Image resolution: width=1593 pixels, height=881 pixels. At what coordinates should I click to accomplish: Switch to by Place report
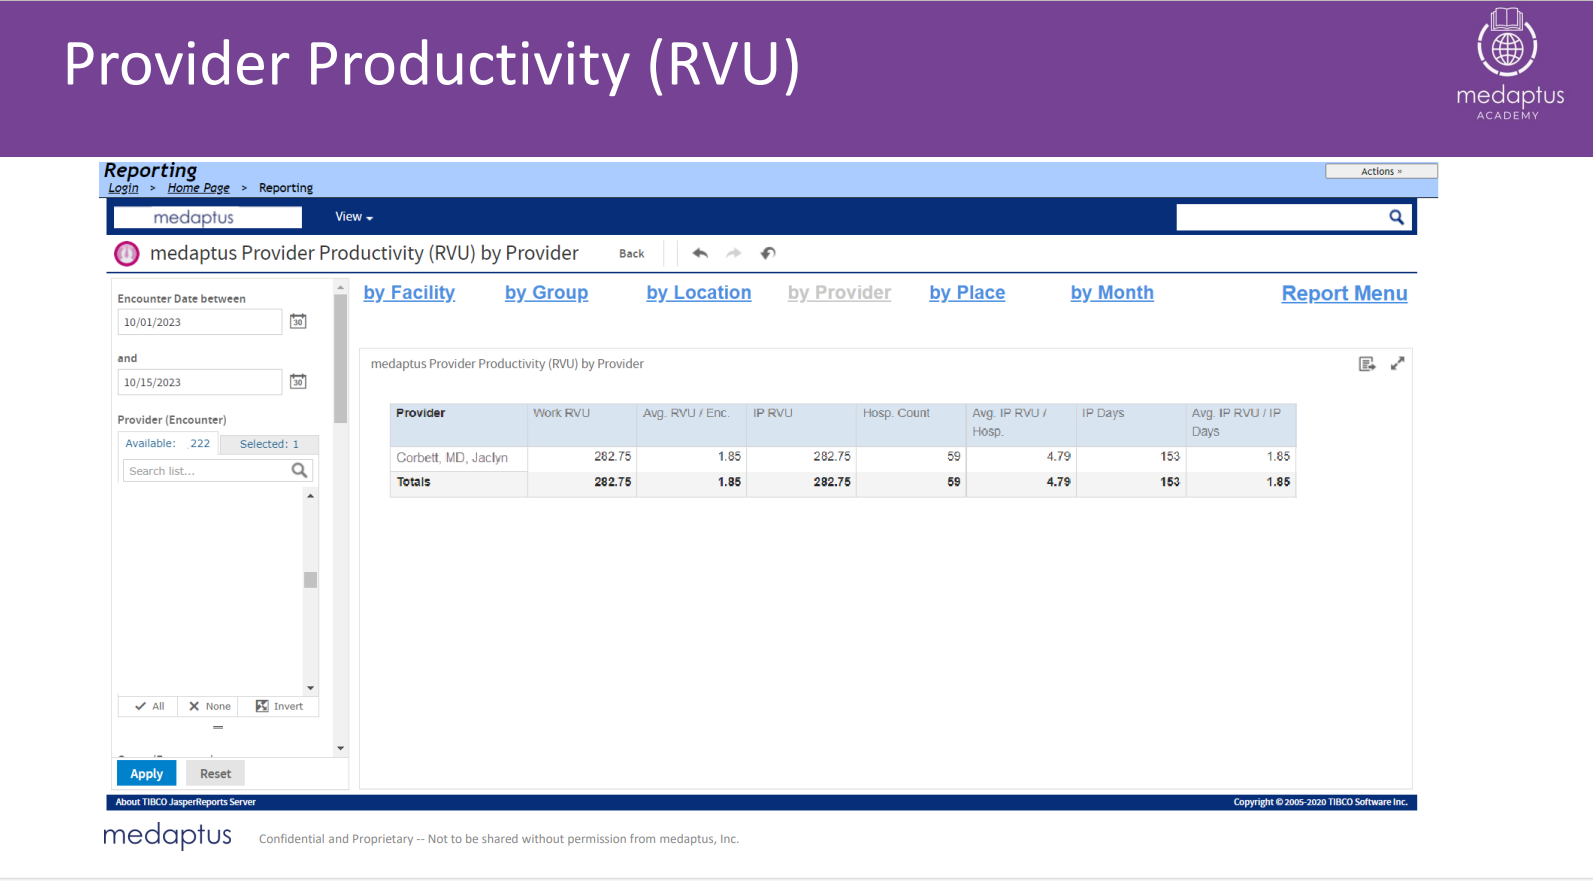[x=967, y=293]
